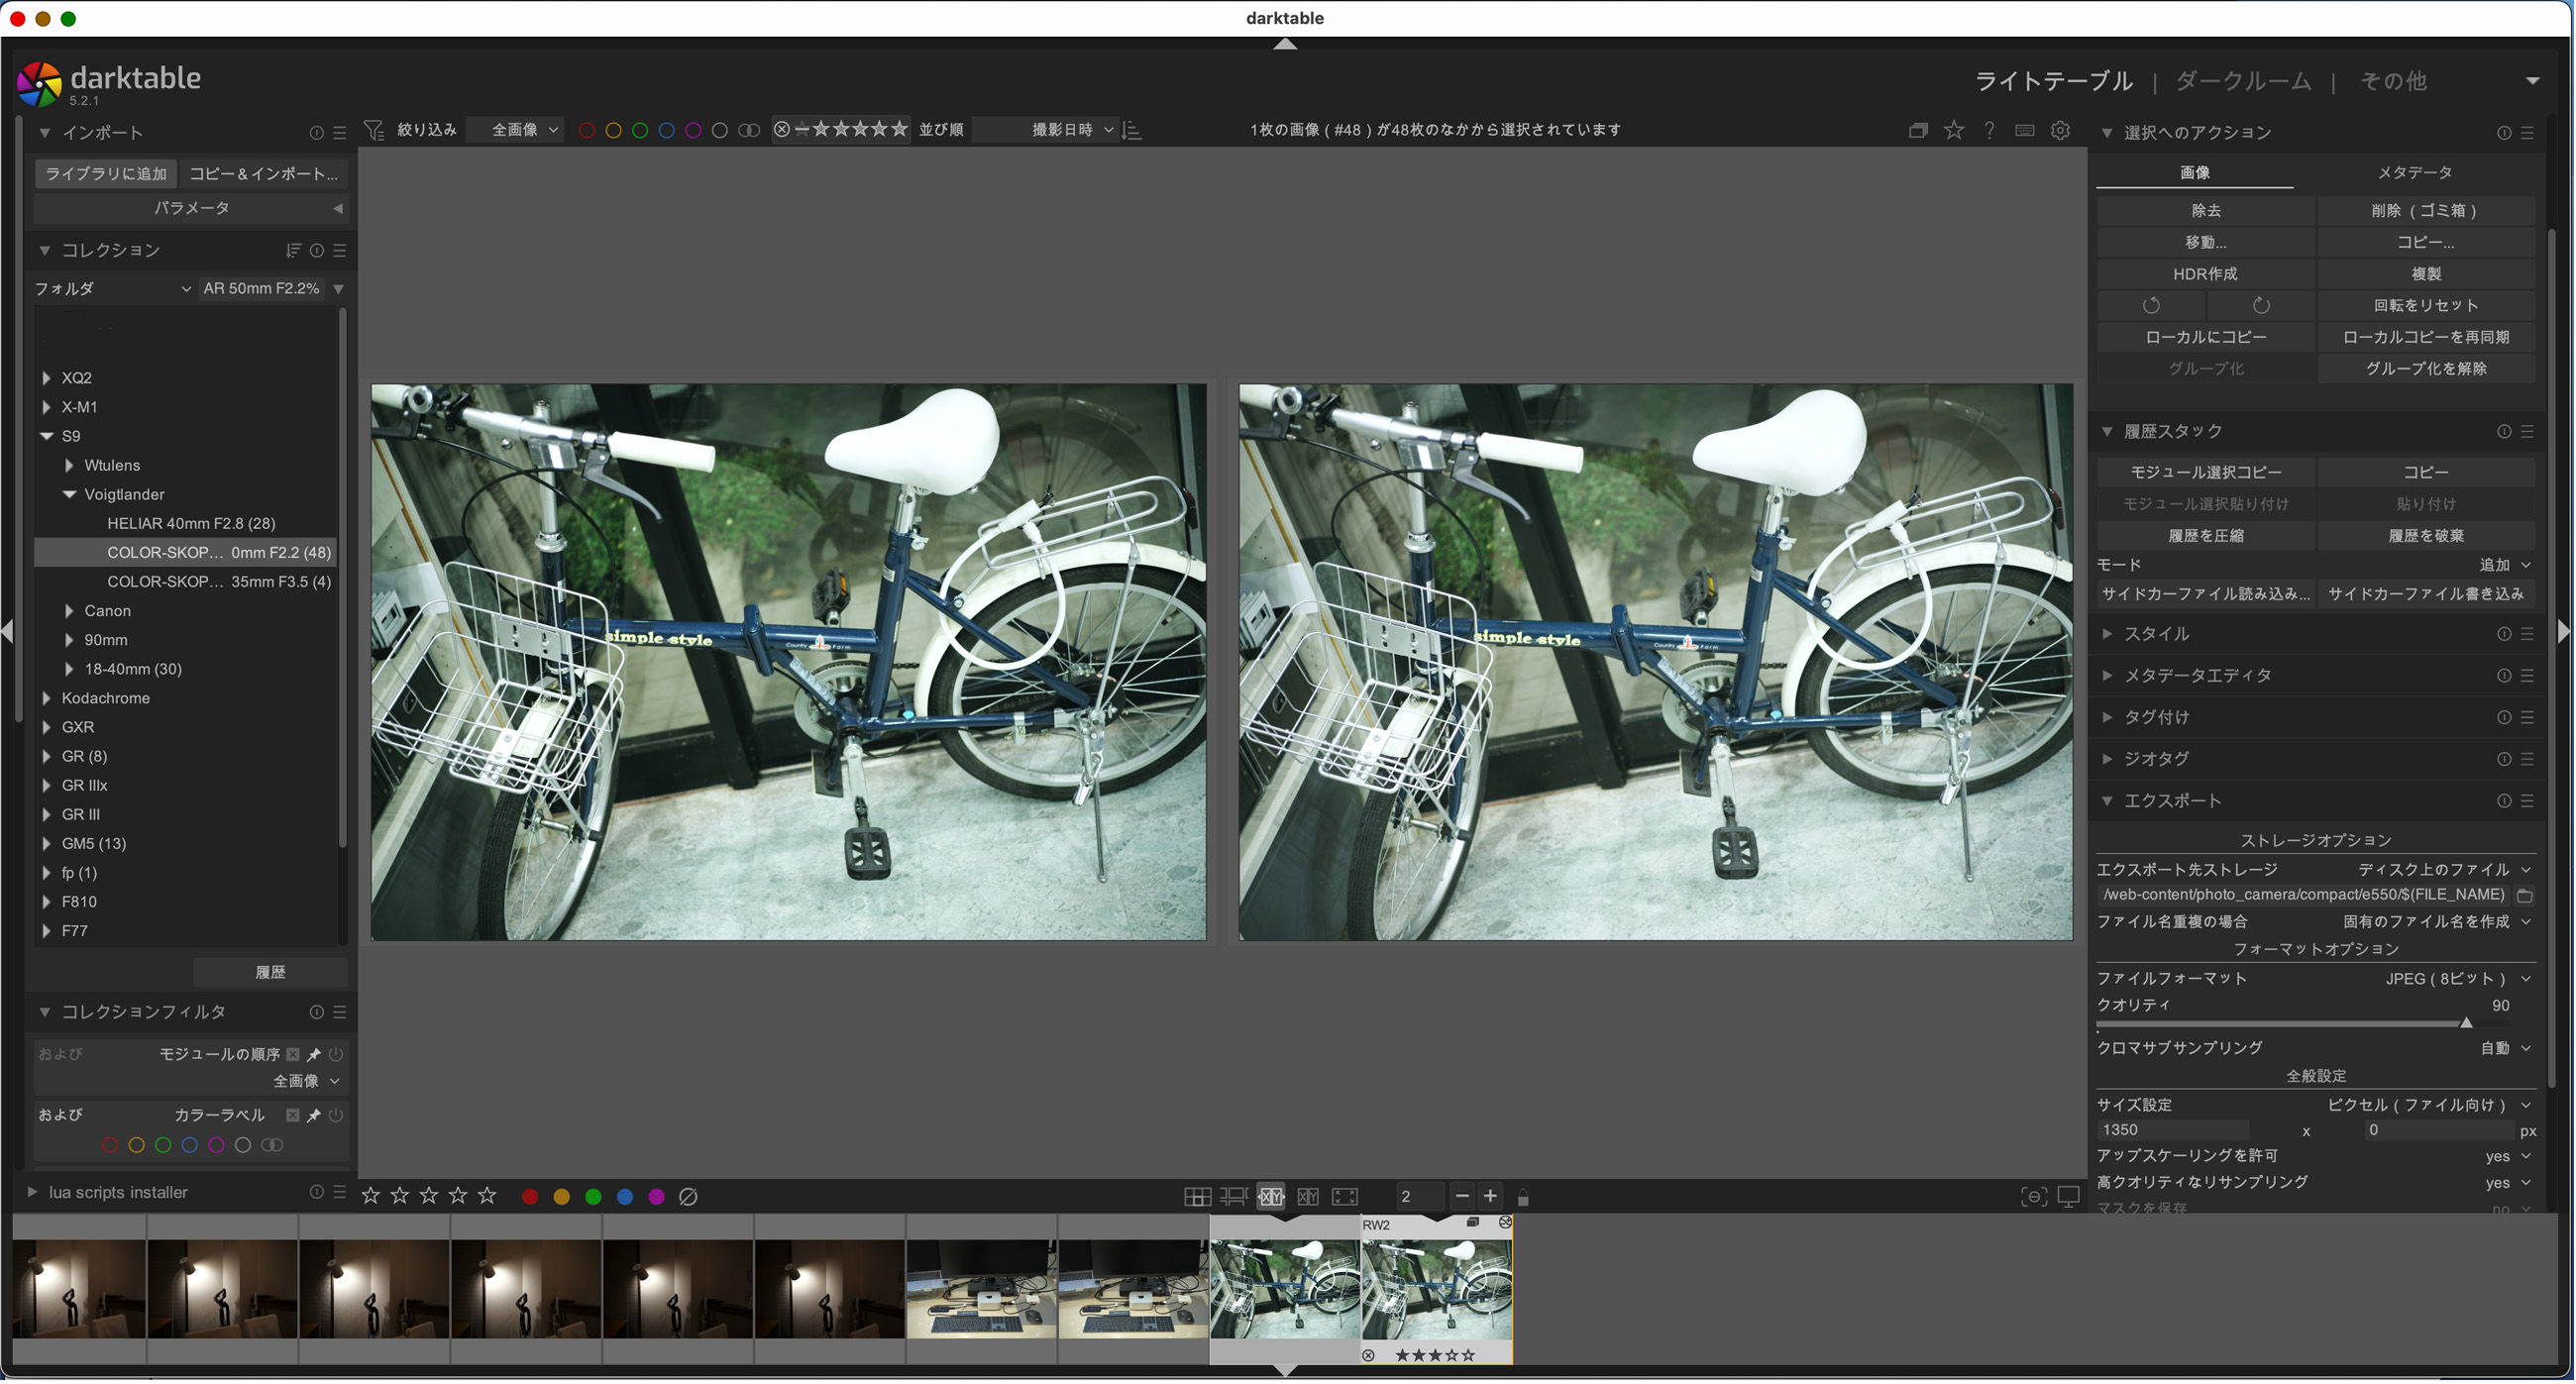Screen dimensions: 2576x1384
Task: Toggle star overlay display icon
Action: 1955,131
